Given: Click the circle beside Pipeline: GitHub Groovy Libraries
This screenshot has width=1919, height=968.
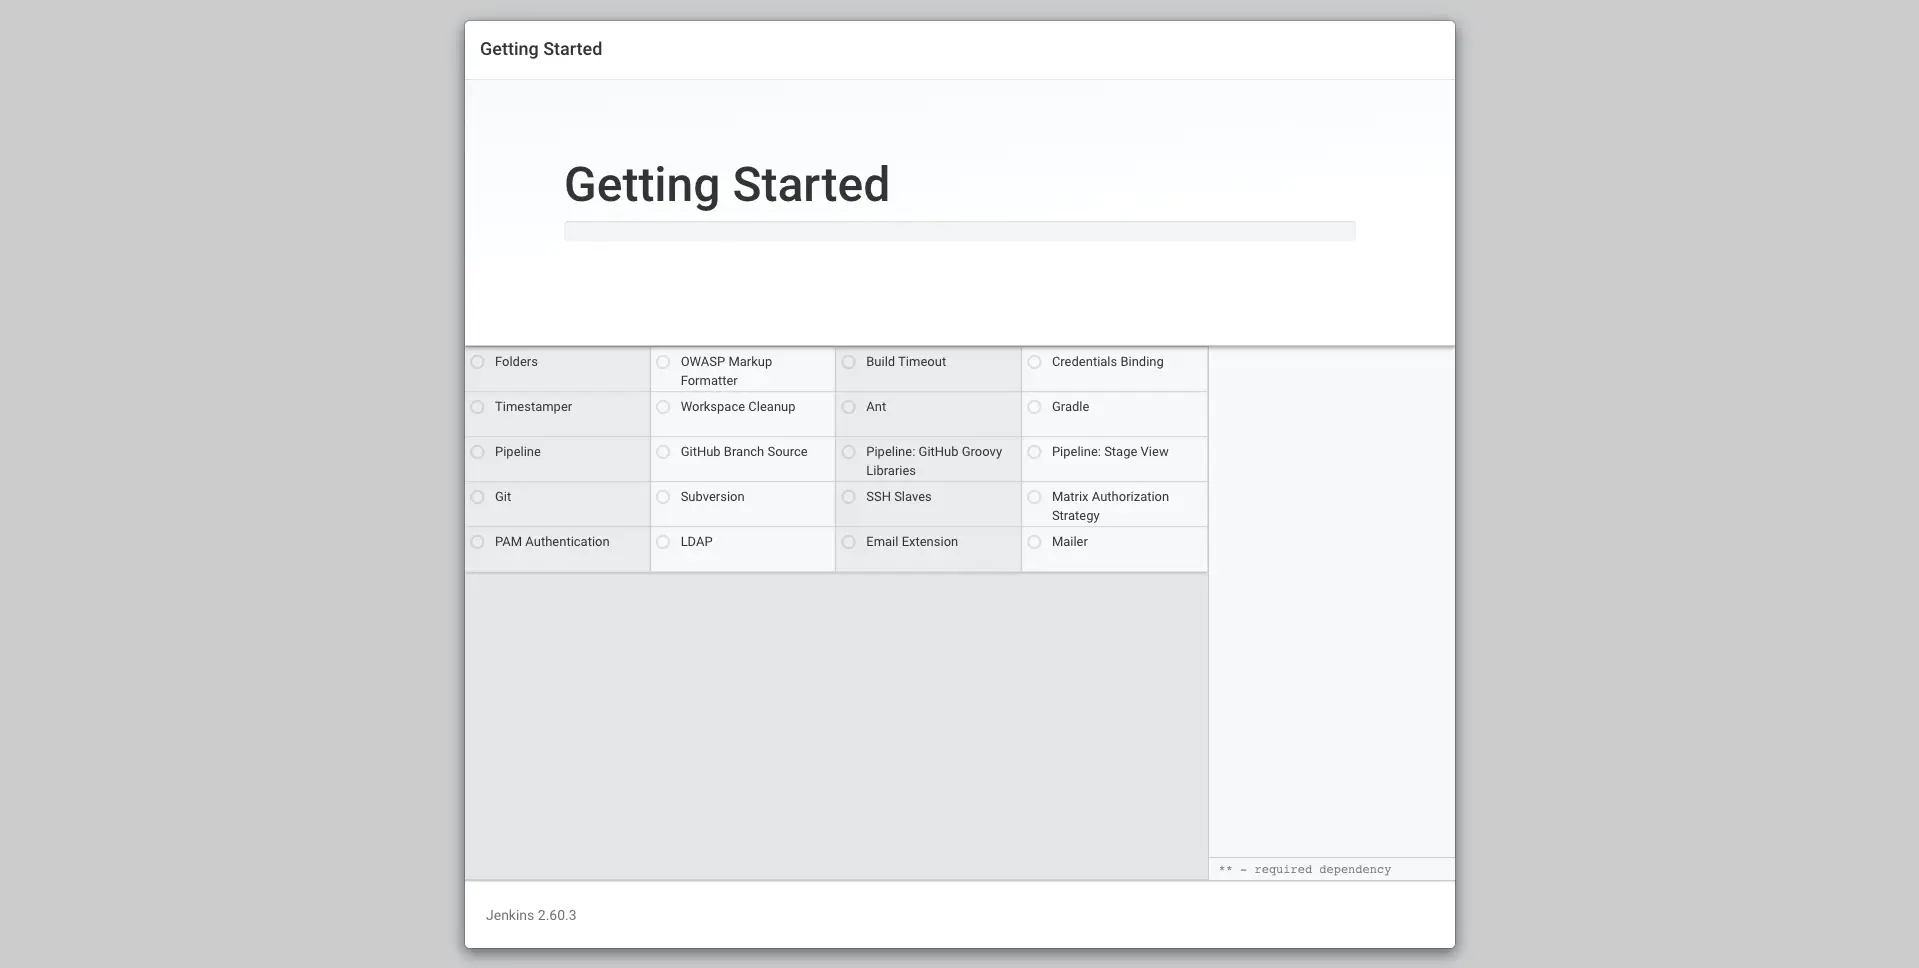Looking at the screenshot, I should coord(849,452).
